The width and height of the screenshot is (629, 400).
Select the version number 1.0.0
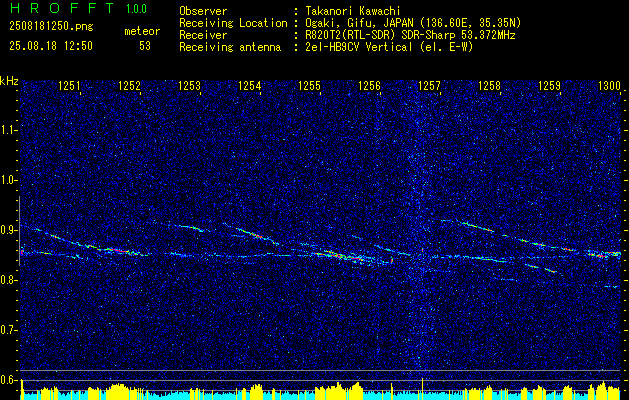click(x=136, y=9)
